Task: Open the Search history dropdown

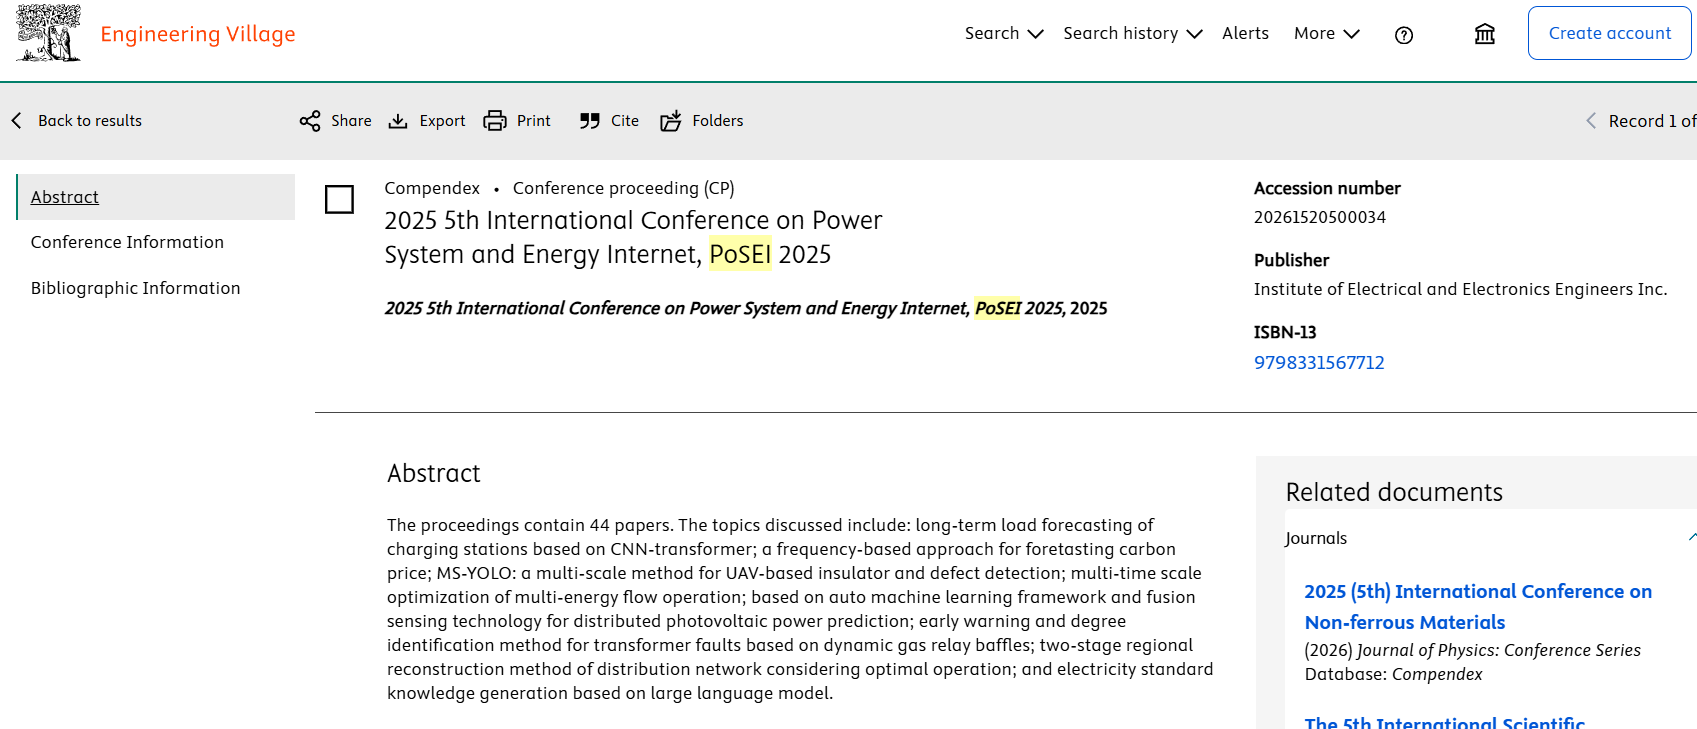Action: [1132, 34]
